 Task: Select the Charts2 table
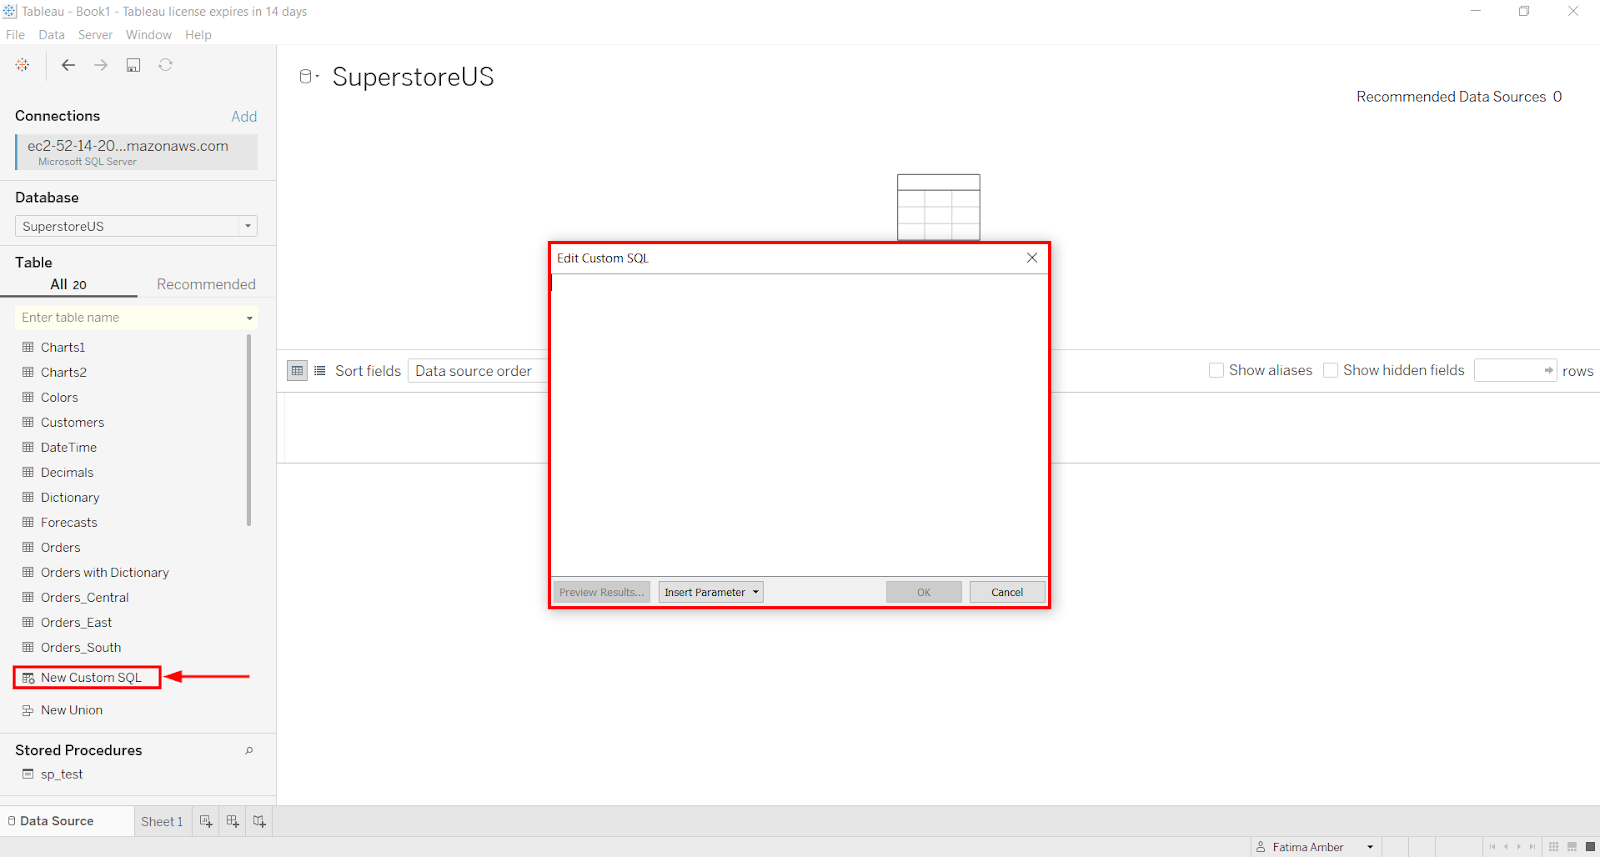(x=64, y=372)
